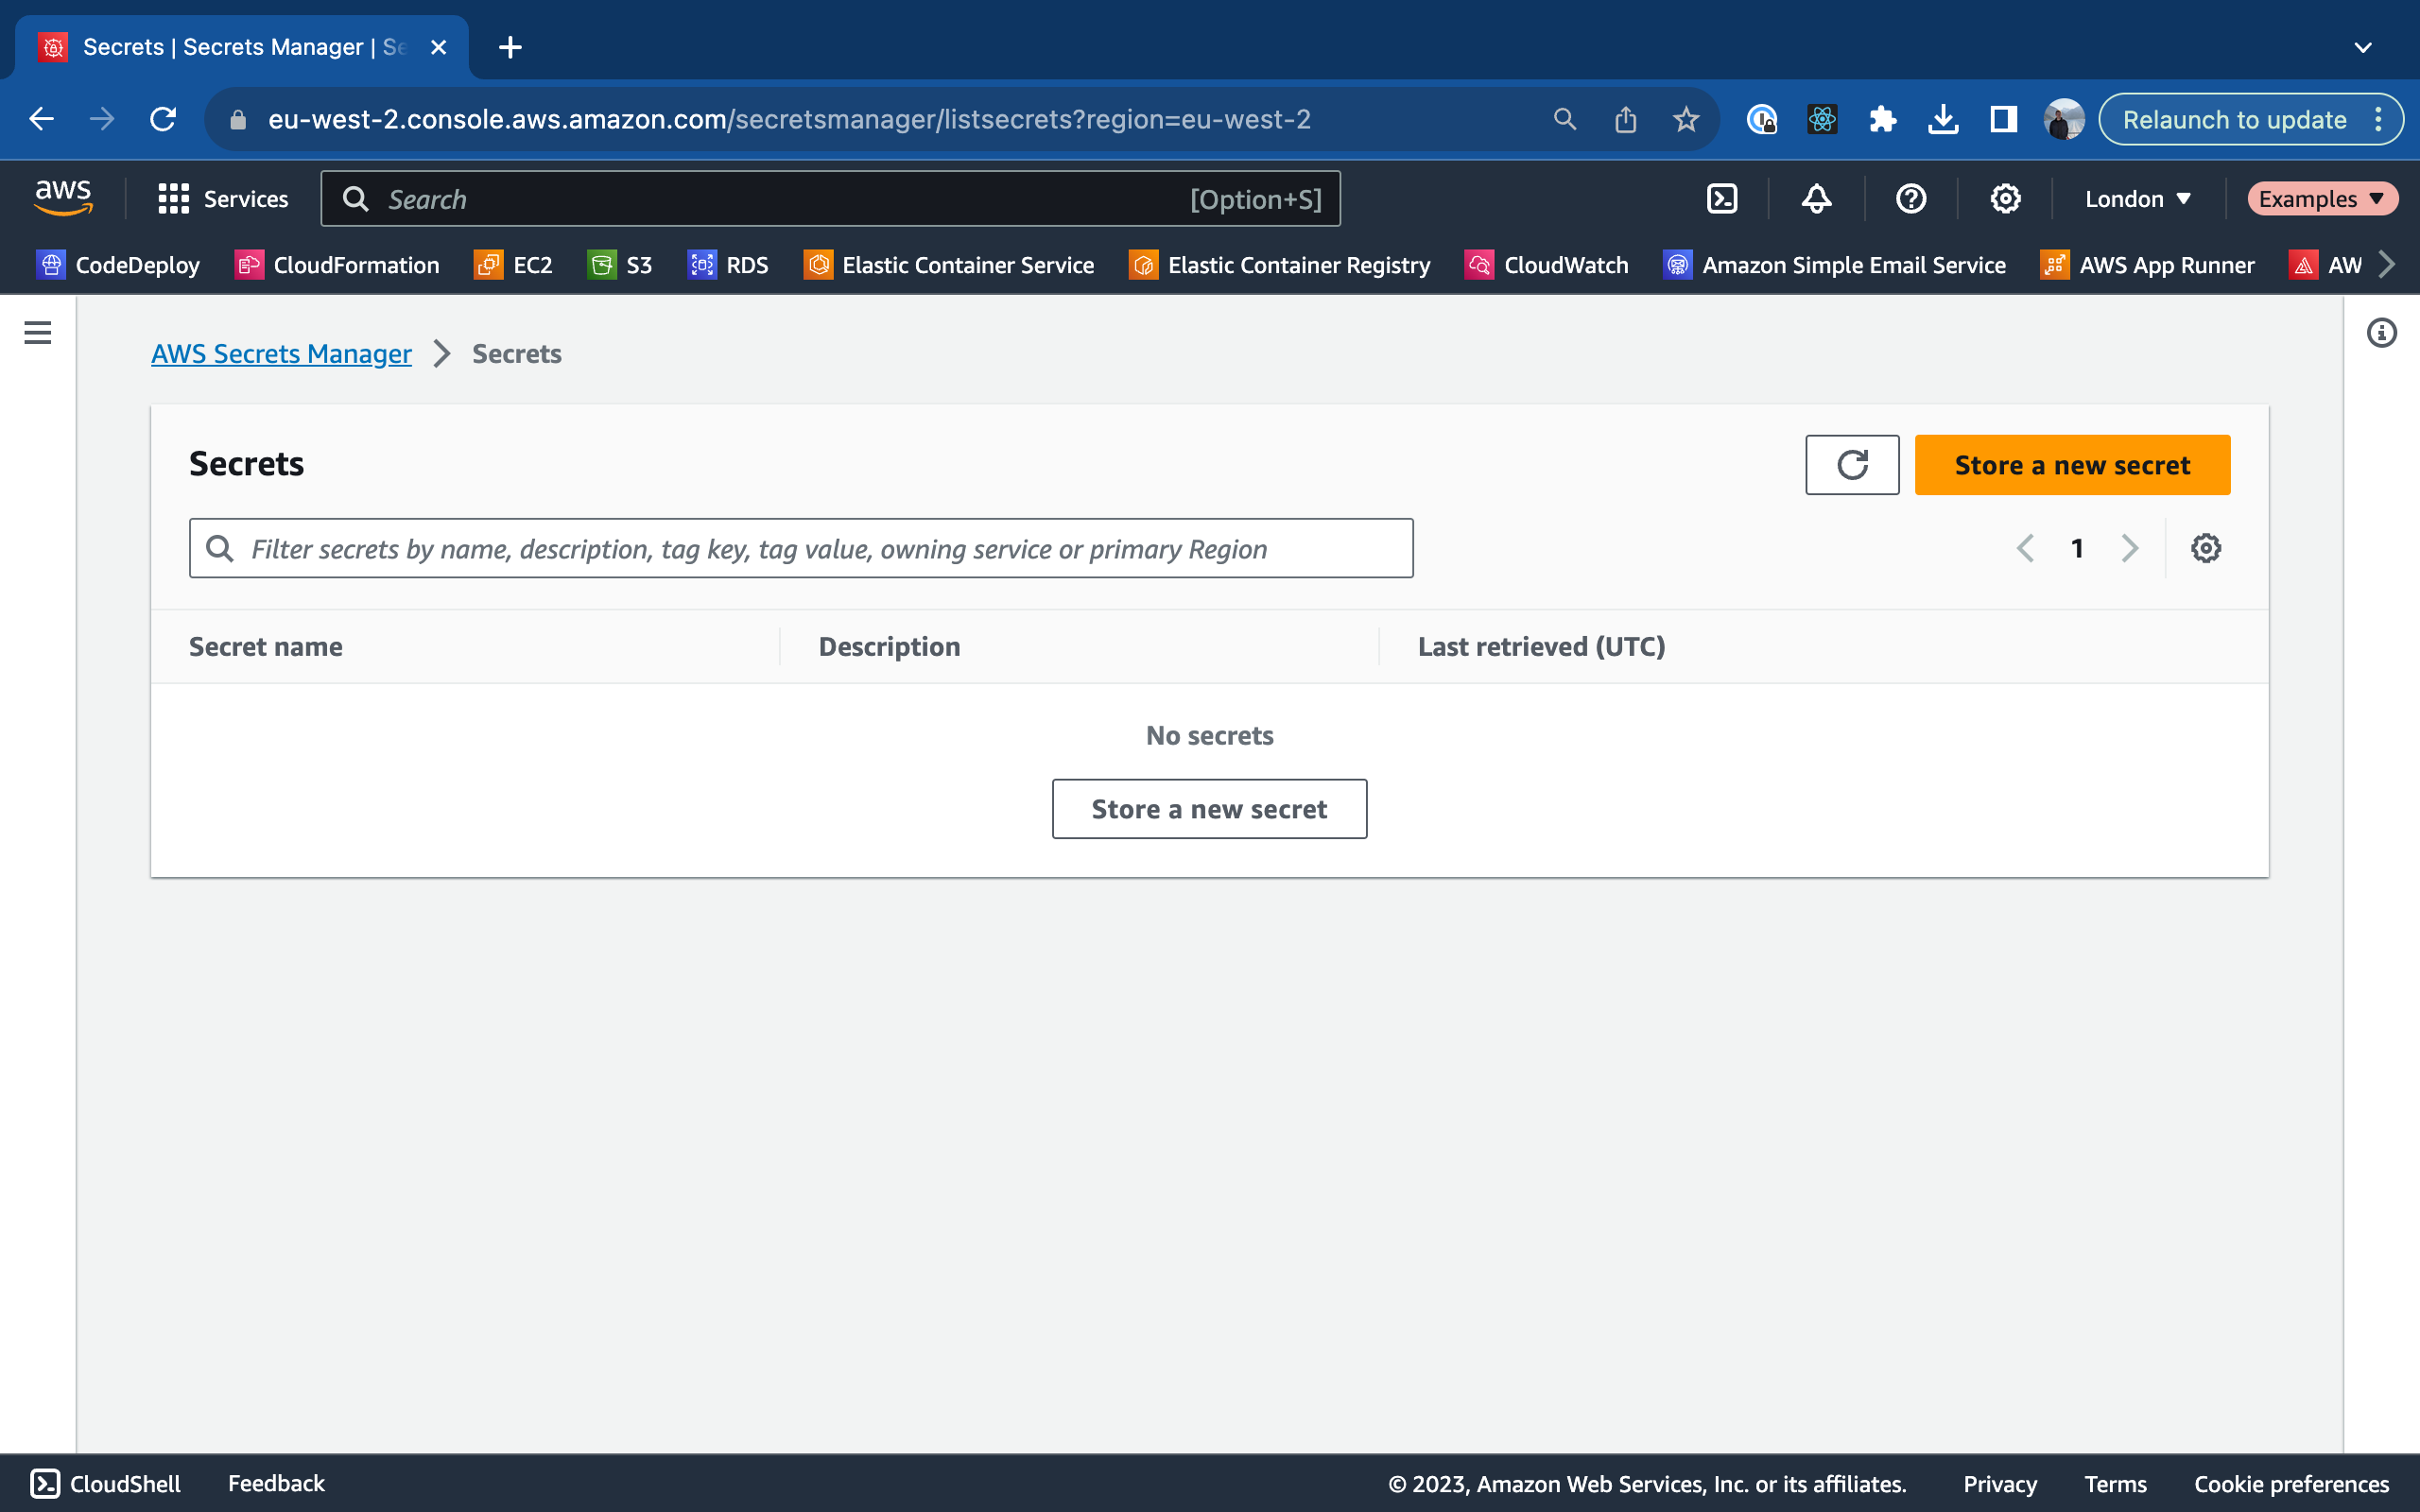Open the browser extensions puzzle icon
The height and width of the screenshot is (1512, 2420).
tap(1883, 119)
